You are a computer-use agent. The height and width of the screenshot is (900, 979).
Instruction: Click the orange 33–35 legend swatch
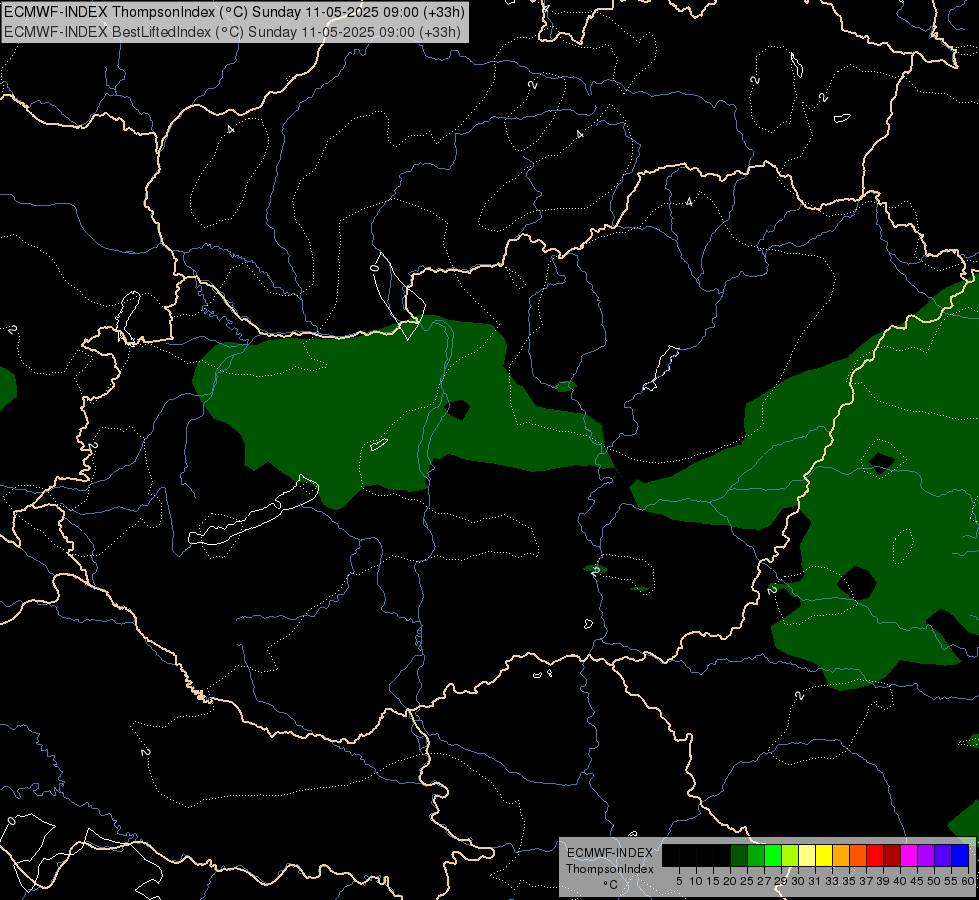[x=841, y=855]
